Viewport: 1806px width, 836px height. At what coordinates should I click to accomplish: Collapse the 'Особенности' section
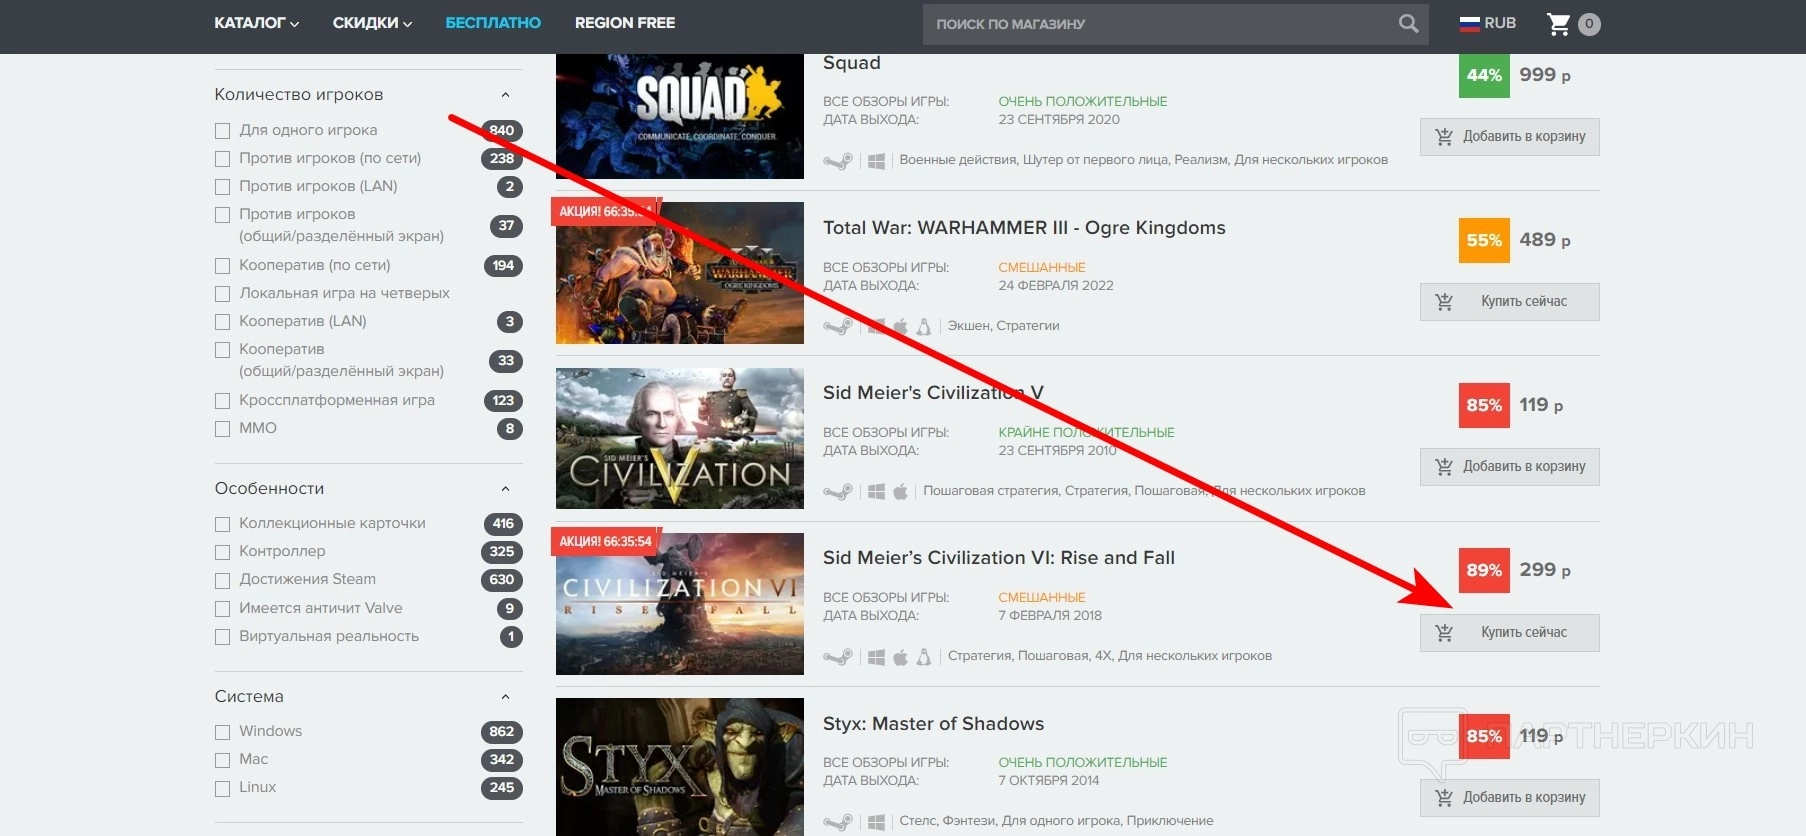[x=505, y=489]
